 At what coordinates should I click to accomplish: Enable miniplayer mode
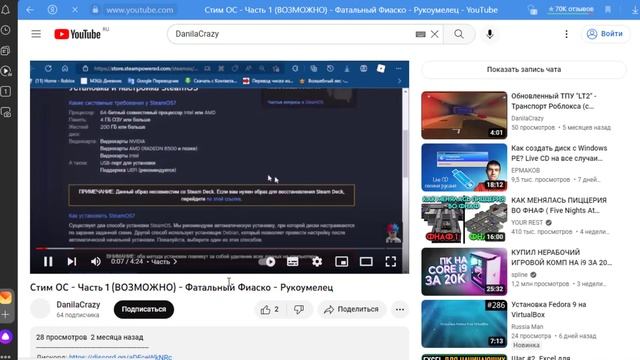(342, 262)
